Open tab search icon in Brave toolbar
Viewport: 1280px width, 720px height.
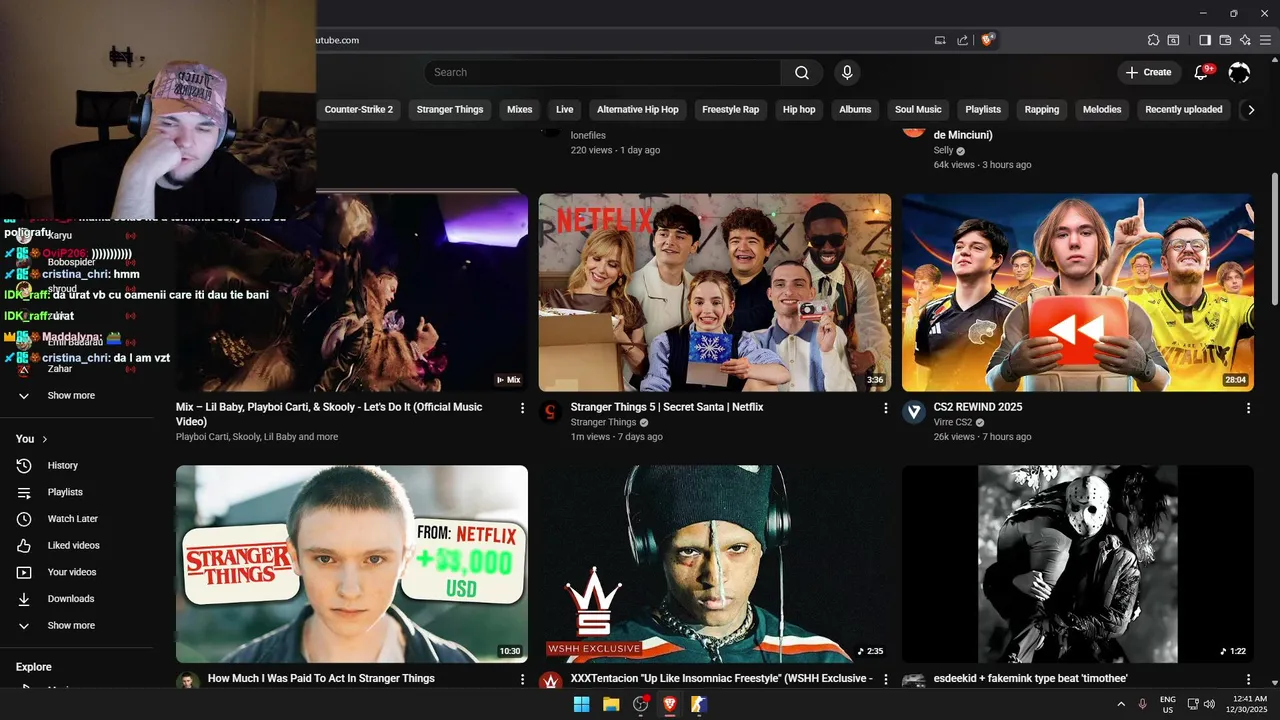(1173, 40)
